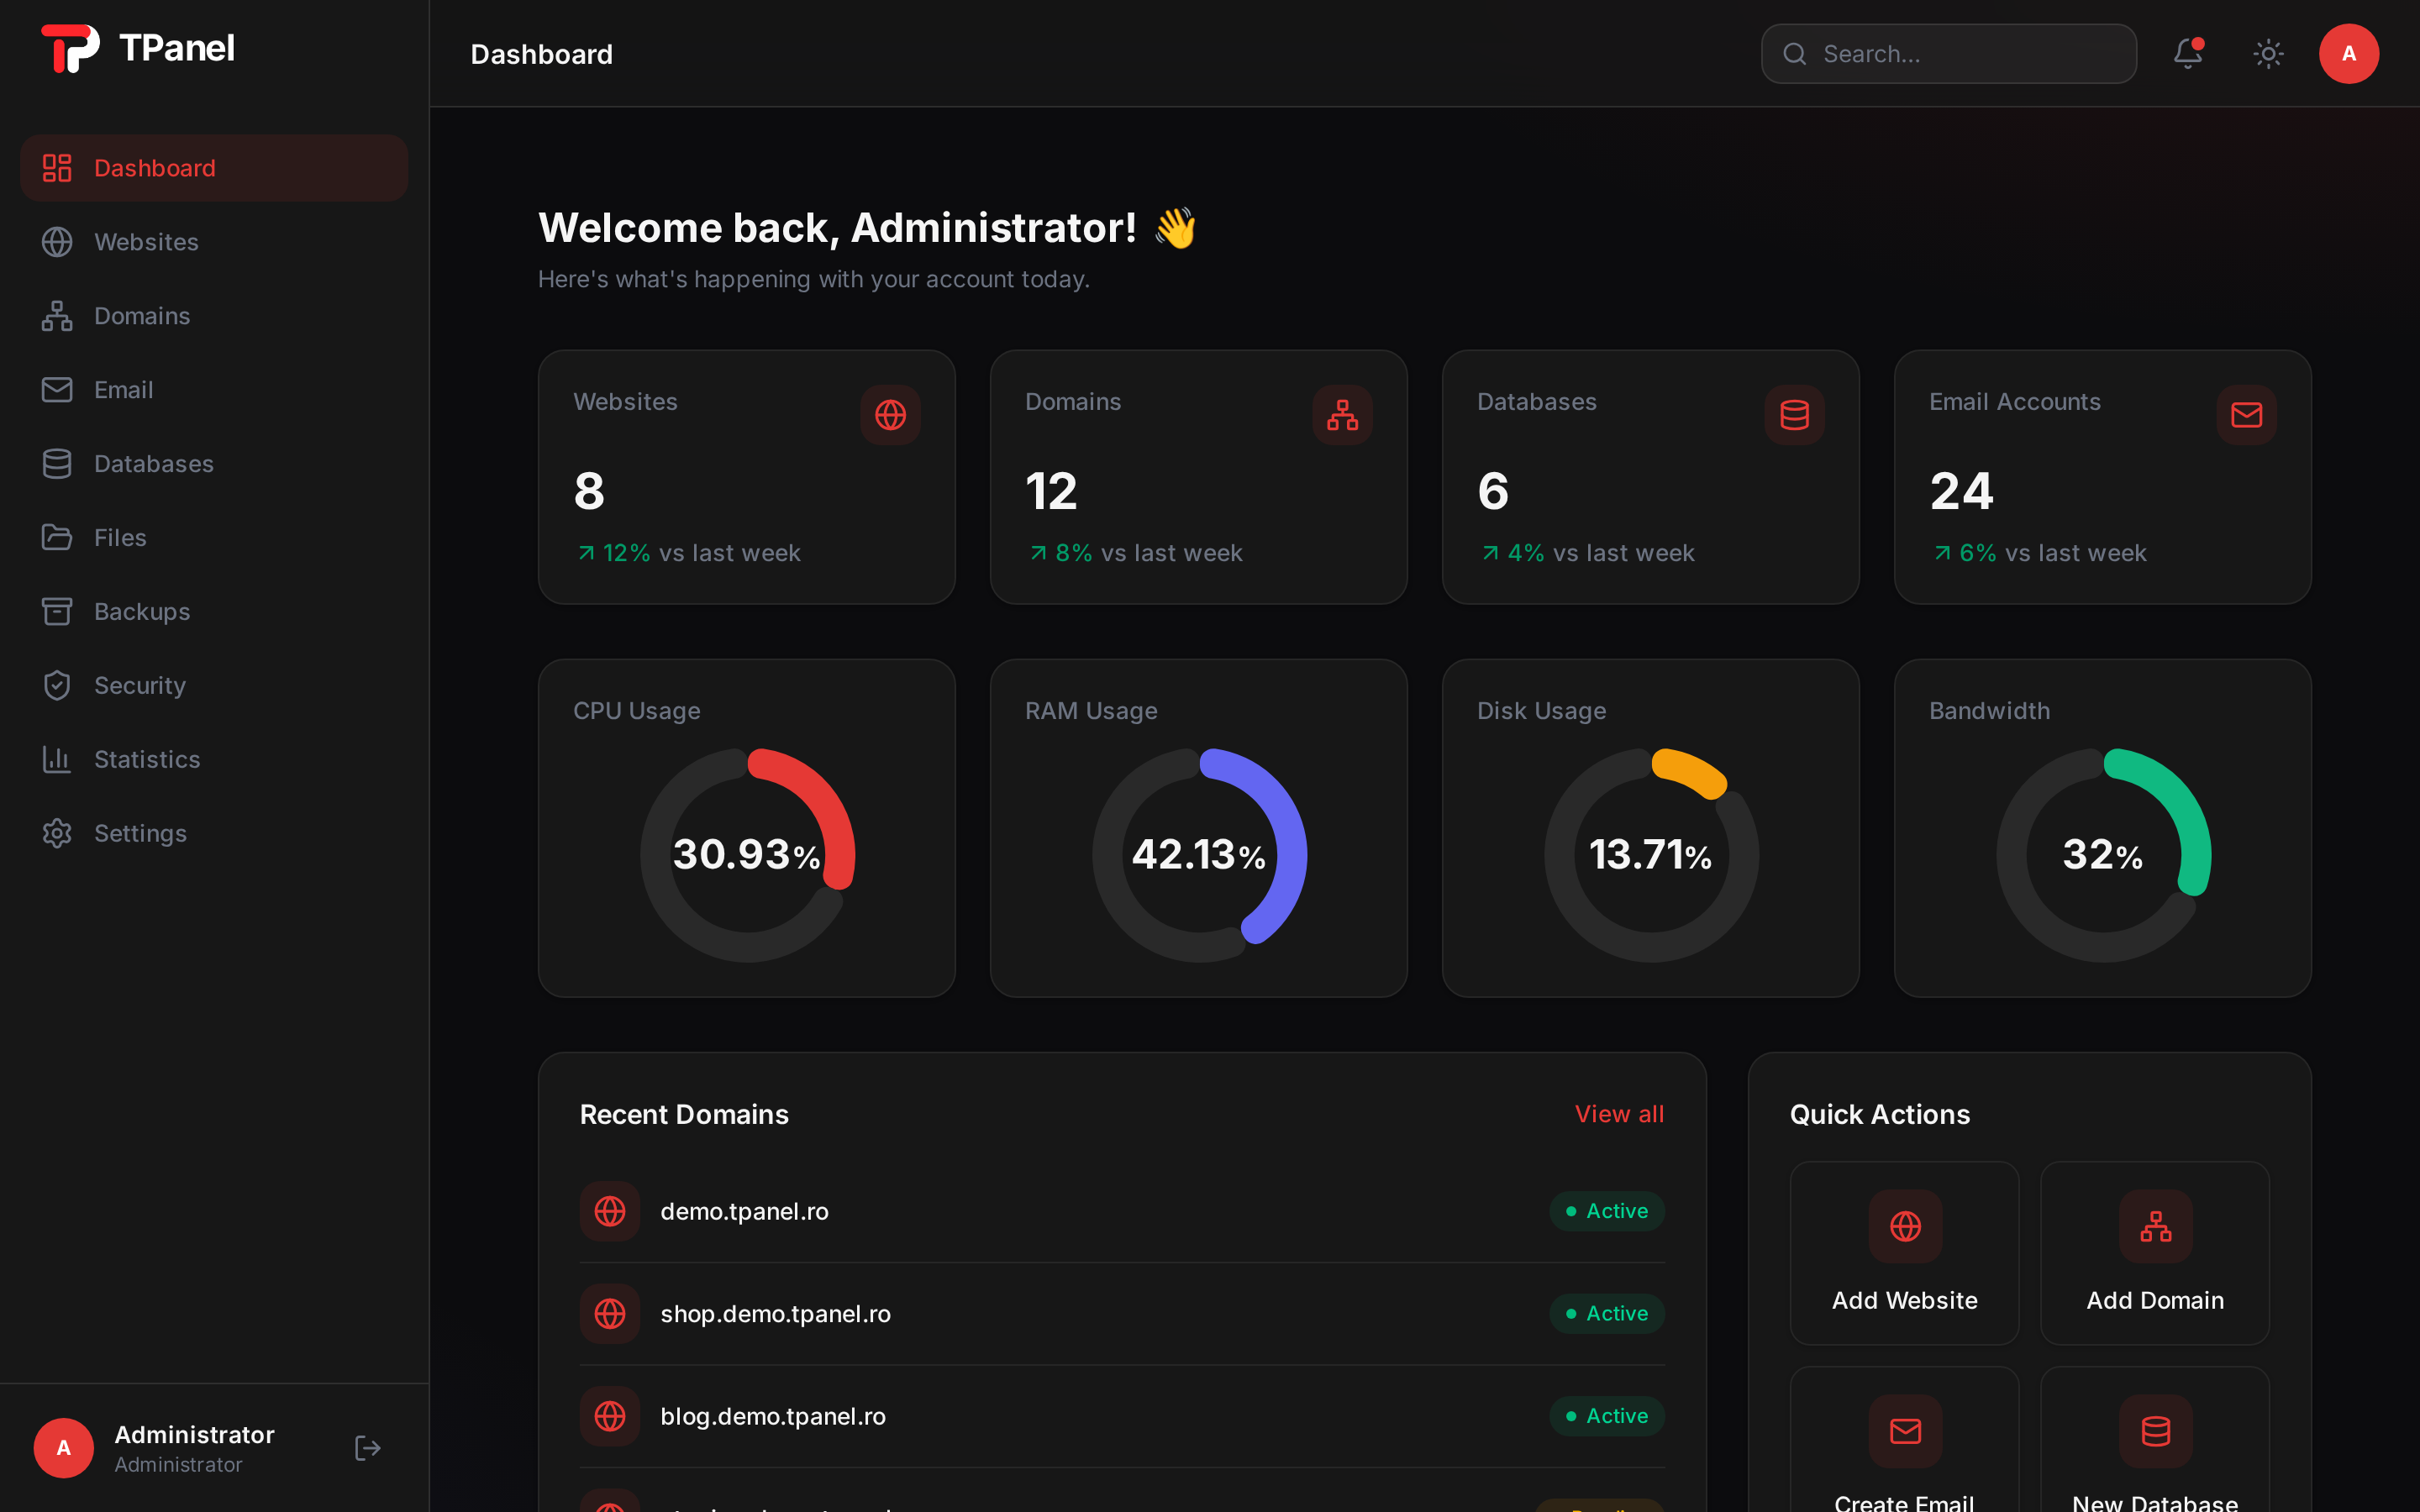Viewport: 2420px width, 1512px height.
Task: Click Active badge for demo.tpanel.ro
Action: pos(1607,1211)
